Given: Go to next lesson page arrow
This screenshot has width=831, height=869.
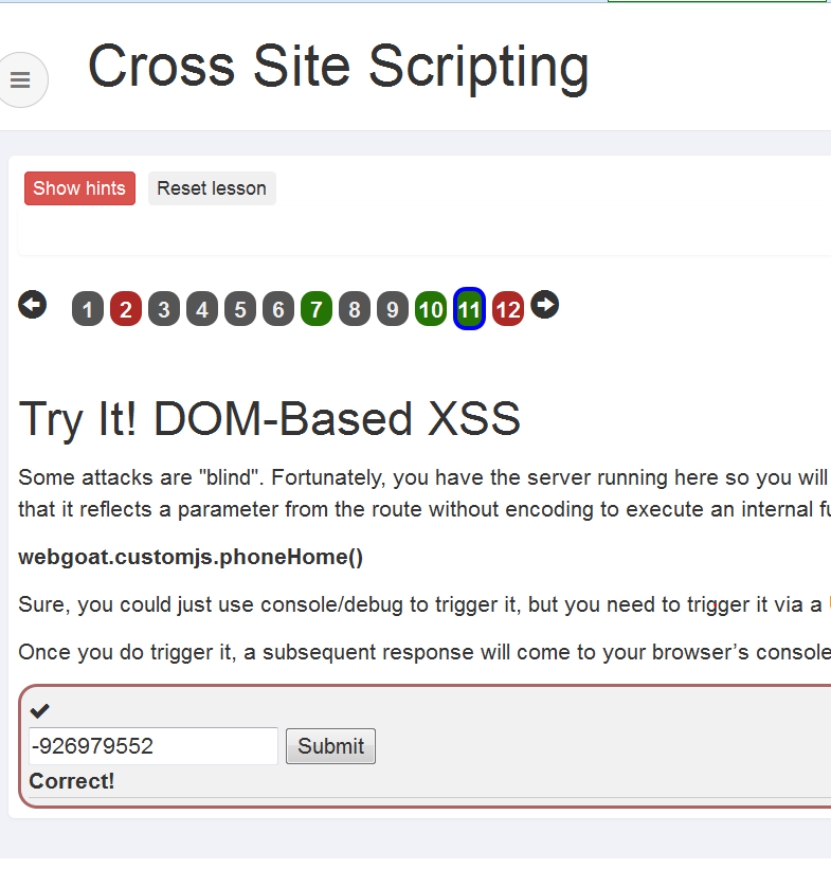Looking at the screenshot, I should [x=545, y=305].
